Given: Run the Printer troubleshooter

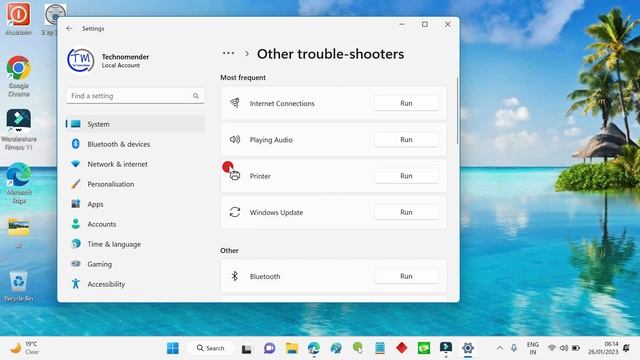Looking at the screenshot, I should point(406,176).
